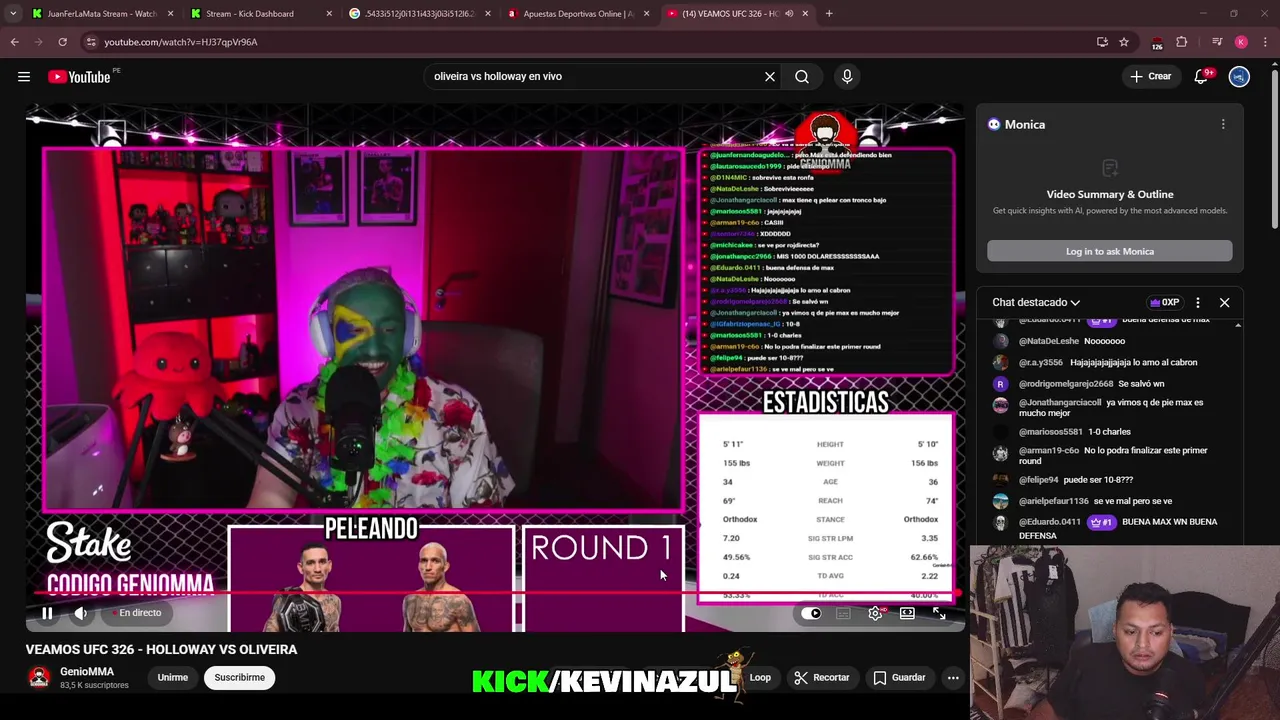Close the live chat panel
The width and height of the screenshot is (1280, 720).
click(1224, 302)
